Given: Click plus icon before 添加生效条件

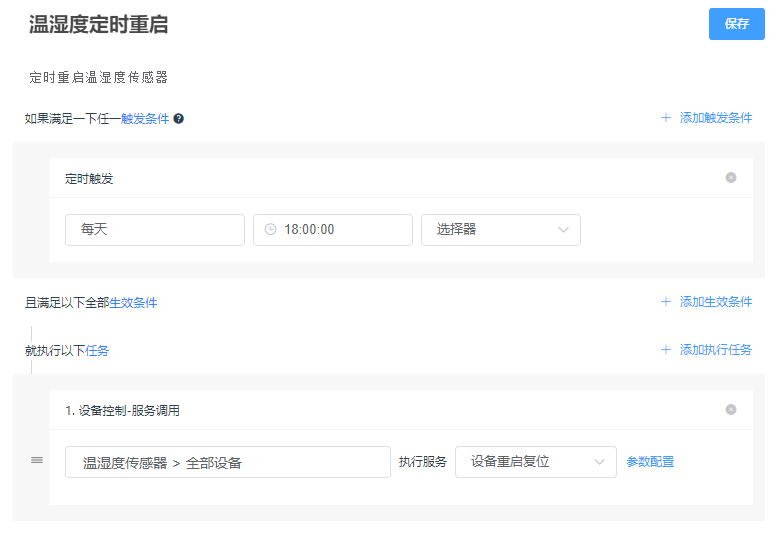Looking at the screenshot, I should (666, 302).
